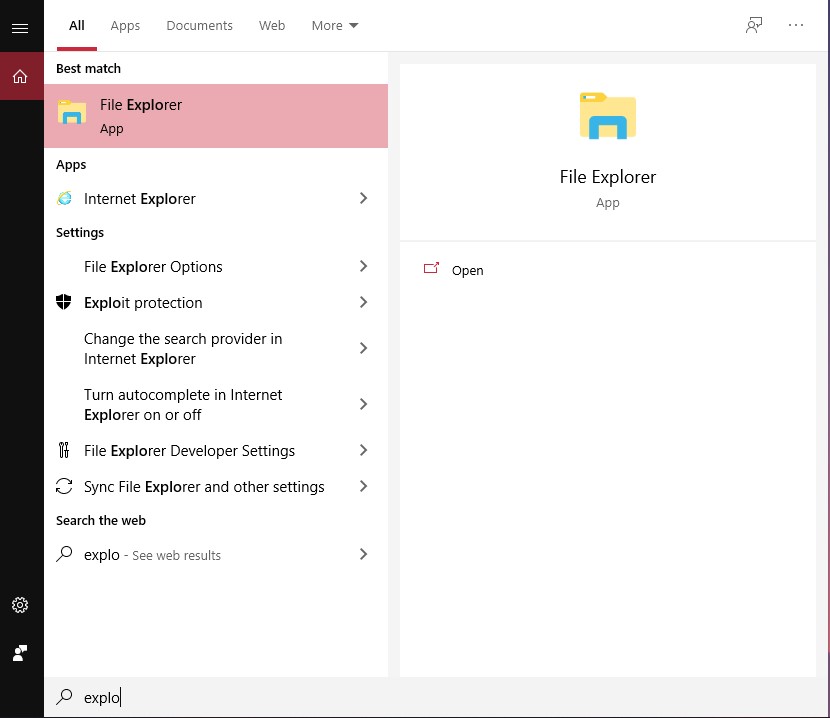Screen dimensions: 830x718
Task: Select Change the search provider in Internet Explorer
Action: tap(216, 348)
